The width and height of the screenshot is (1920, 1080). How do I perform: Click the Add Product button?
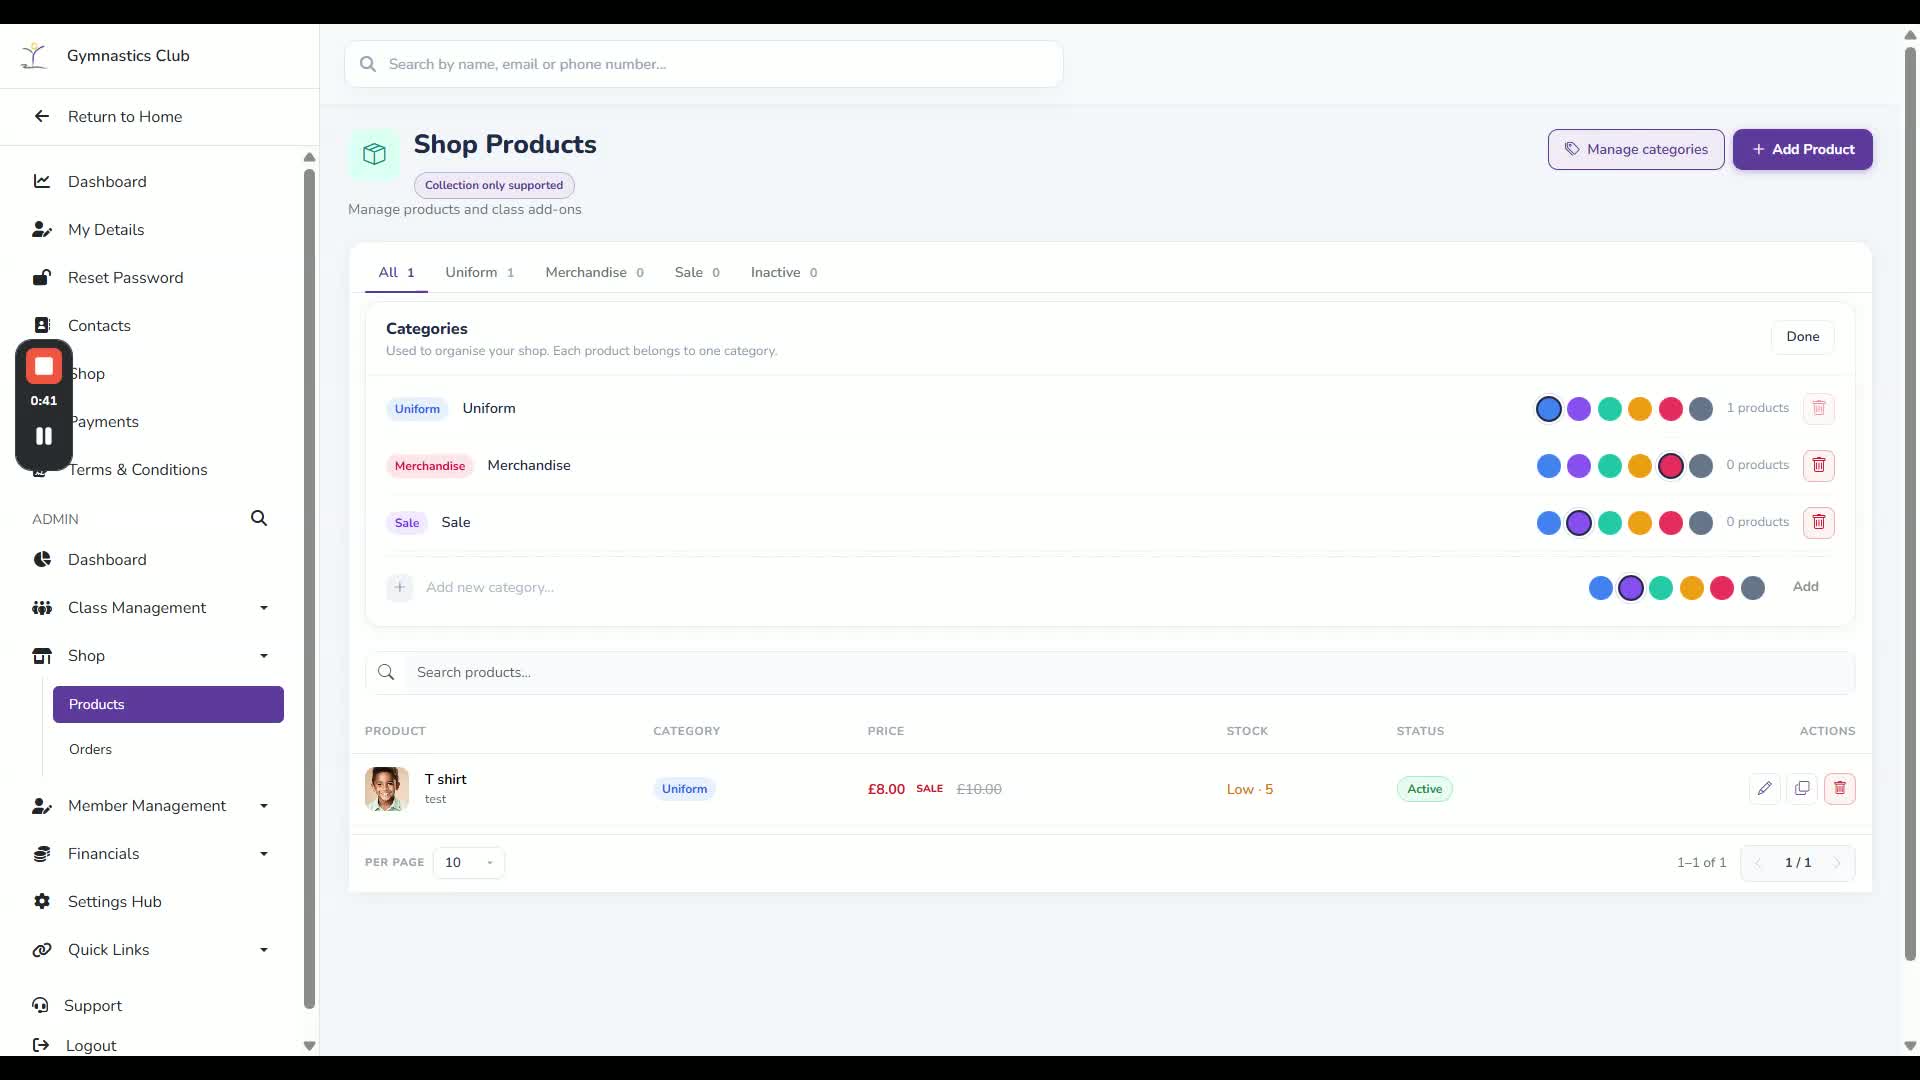point(1802,149)
